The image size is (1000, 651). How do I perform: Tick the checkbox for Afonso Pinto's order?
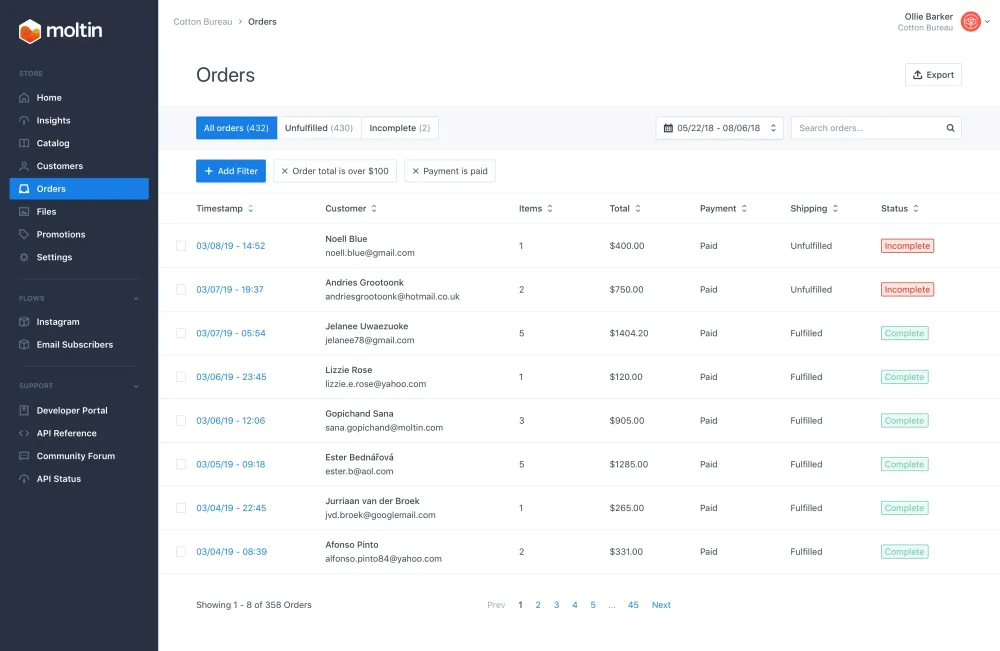pyautogui.click(x=181, y=552)
